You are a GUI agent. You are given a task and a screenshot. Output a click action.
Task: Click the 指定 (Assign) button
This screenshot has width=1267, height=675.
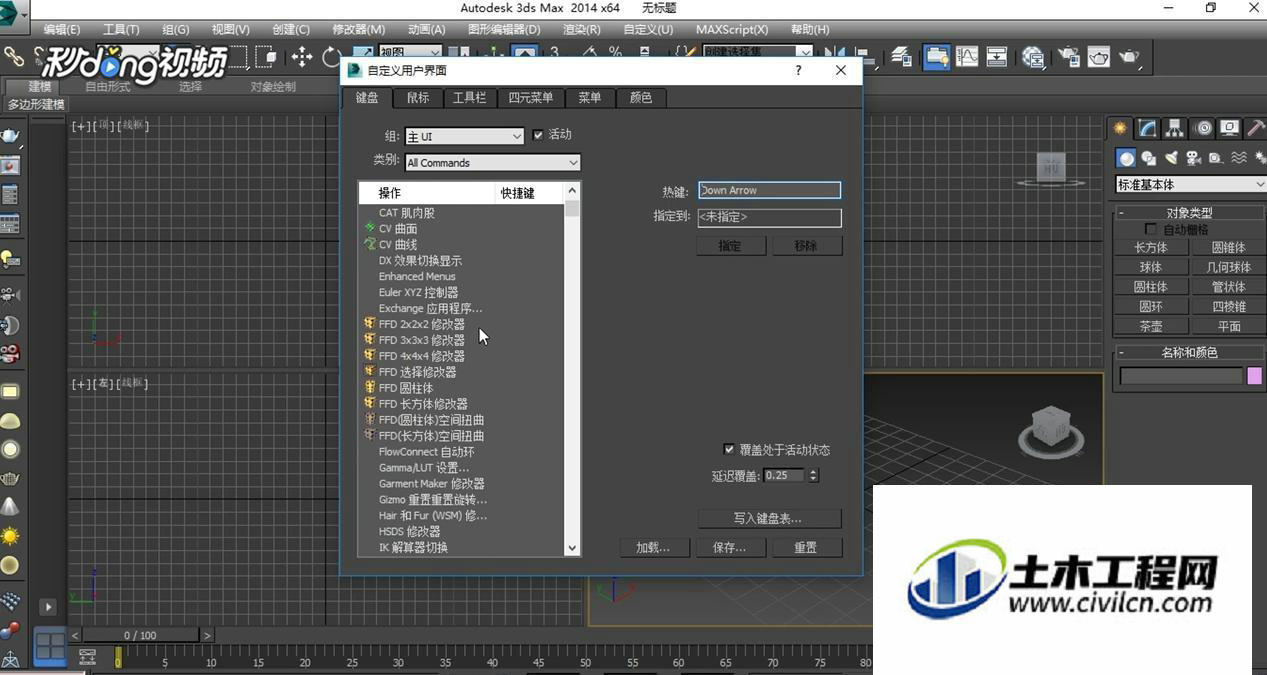731,246
